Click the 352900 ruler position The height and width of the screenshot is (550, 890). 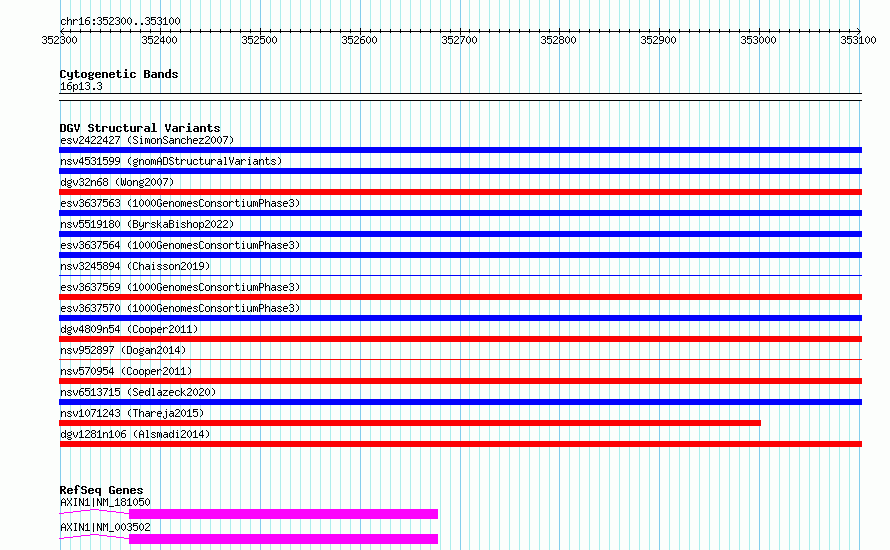(658, 40)
